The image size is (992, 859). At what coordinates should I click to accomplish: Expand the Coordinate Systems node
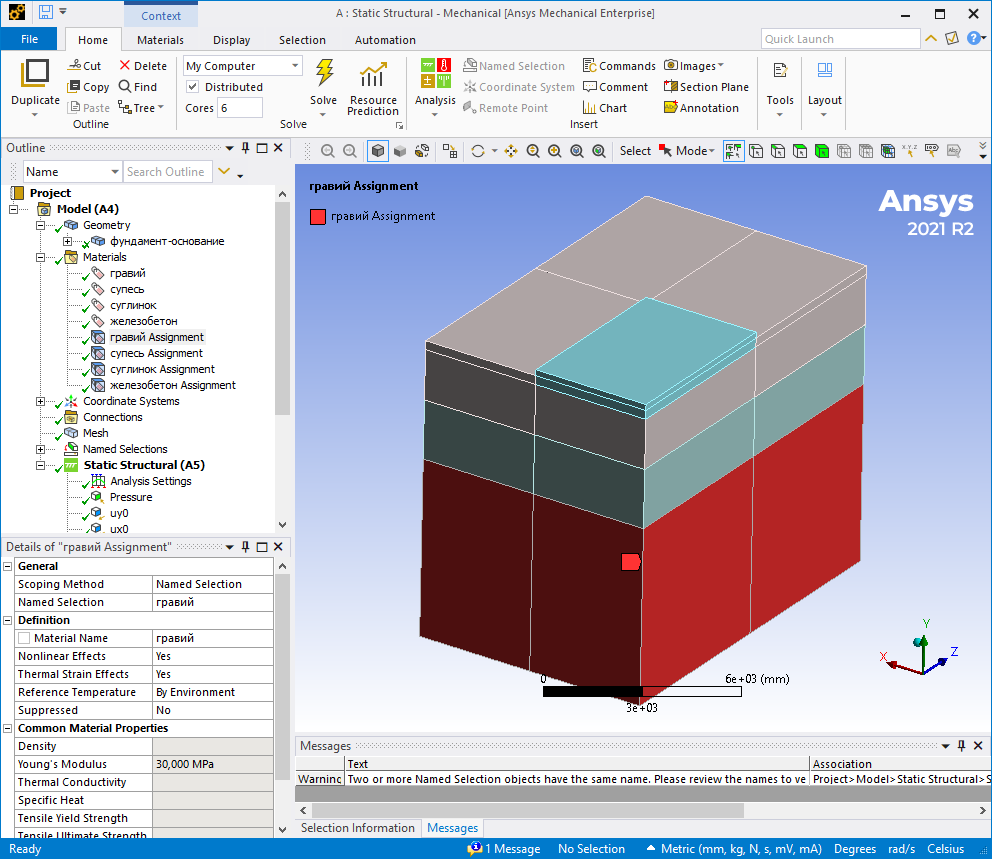[40, 401]
